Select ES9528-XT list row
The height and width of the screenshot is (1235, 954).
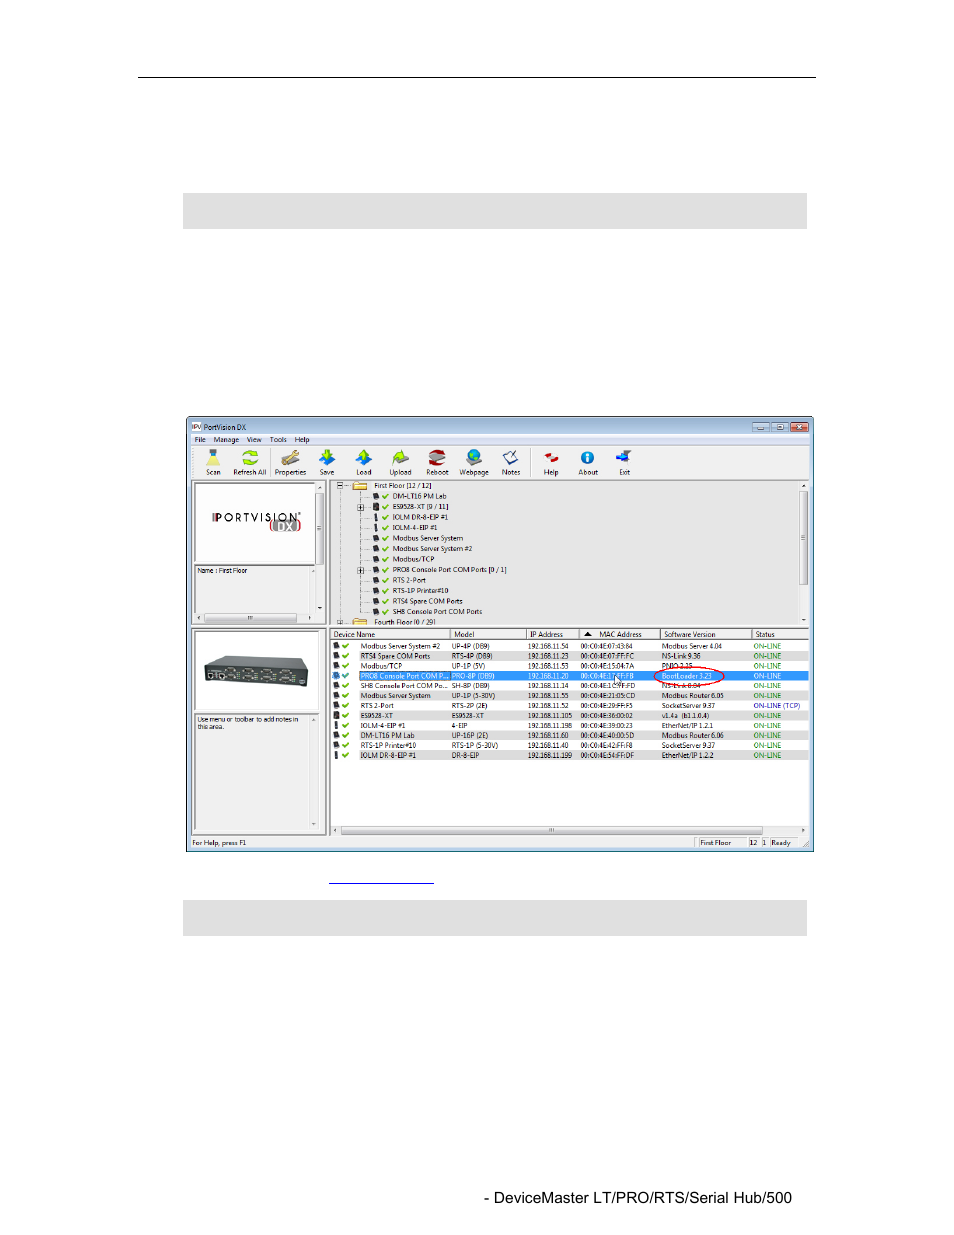click(570, 716)
